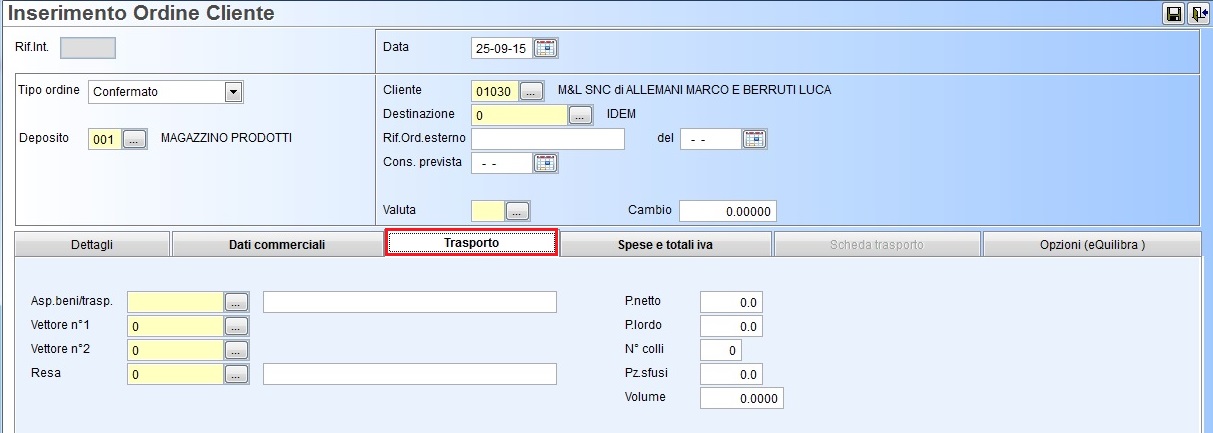Click the Vettore n°1 field
Image resolution: width=1213 pixels, height=433 pixels.
[175, 326]
